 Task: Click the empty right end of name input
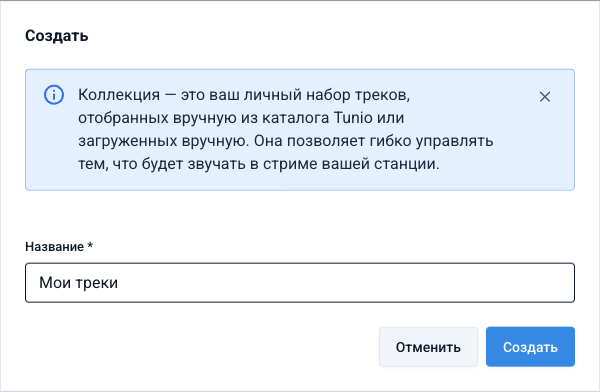[497, 283]
